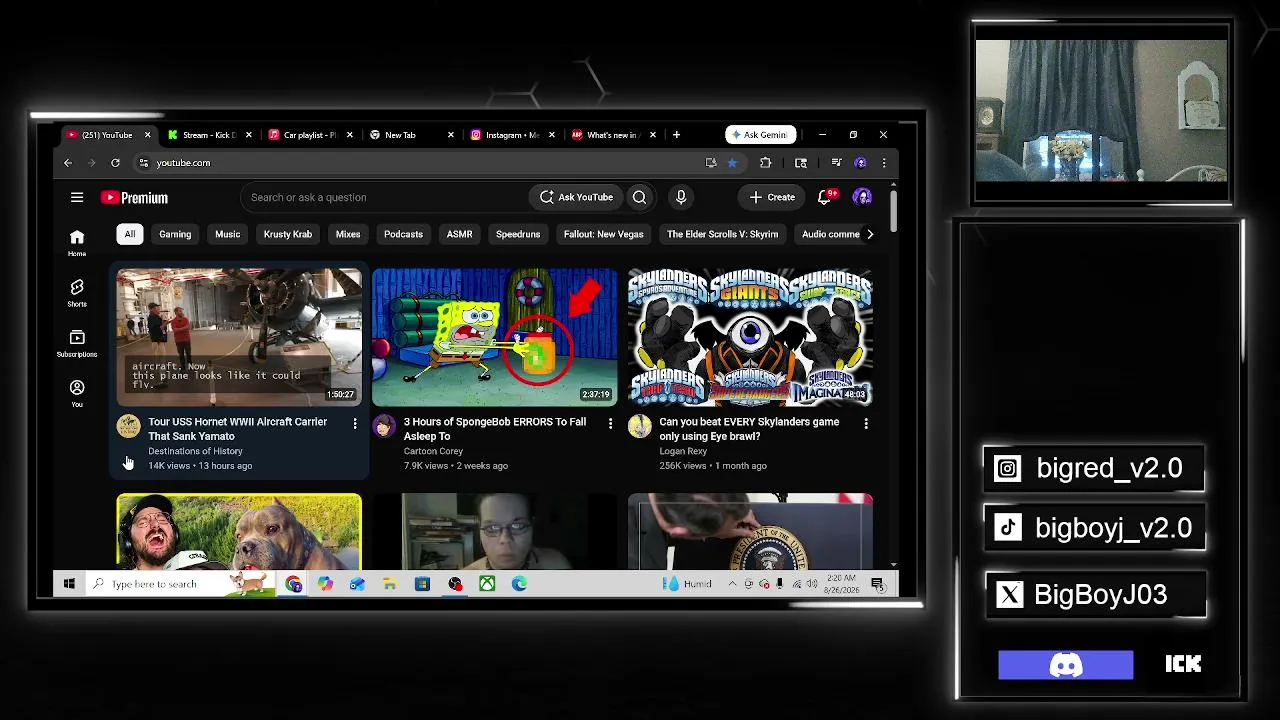
Task: Open Cartoon Corey channel avatar
Action: tap(384, 427)
